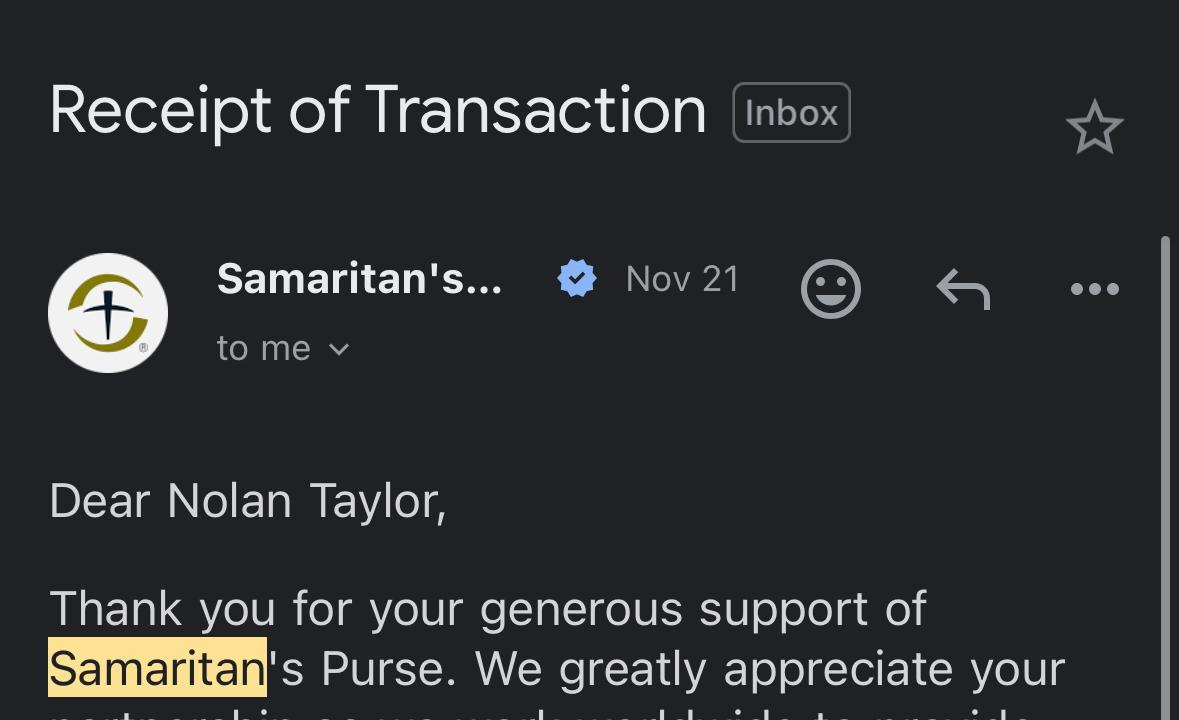Click the "Receipt of Transaction" subject heading

tap(377, 110)
